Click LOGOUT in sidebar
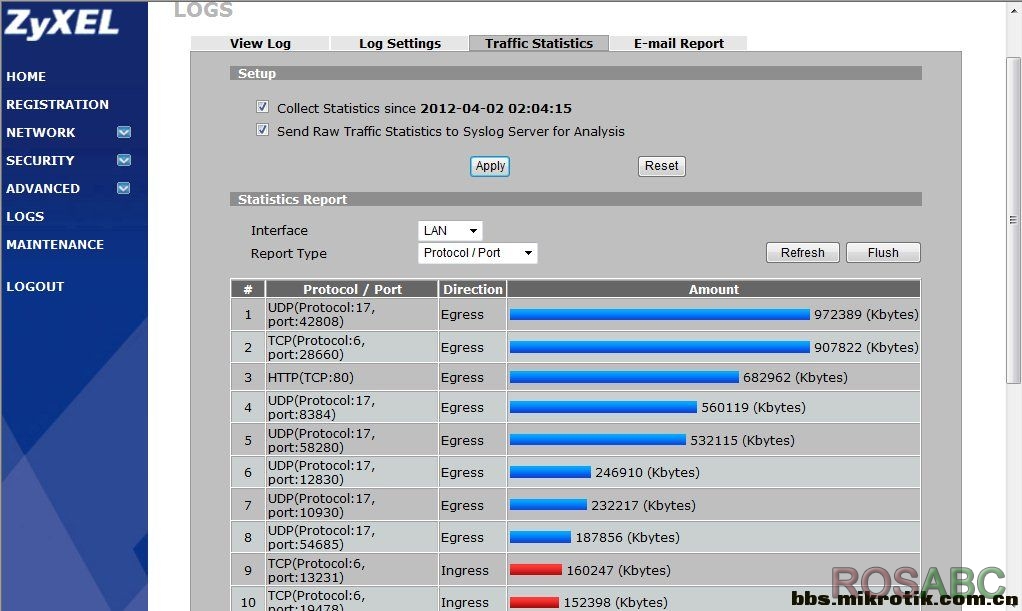Viewport: 1022px width, 611px height. pos(35,286)
